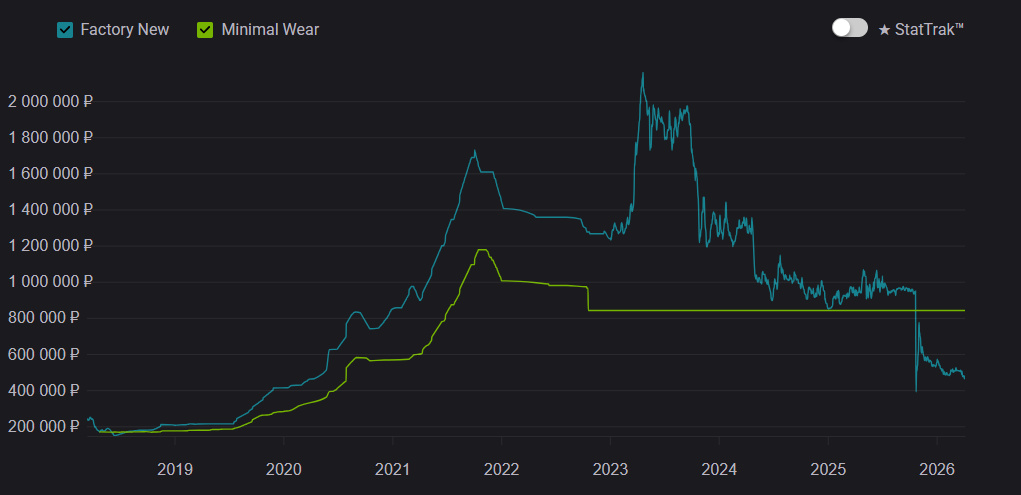The width and height of the screenshot is (1021, 495).
Task: Click the 2025 x-axis label
Action: [x=828, y=468]
